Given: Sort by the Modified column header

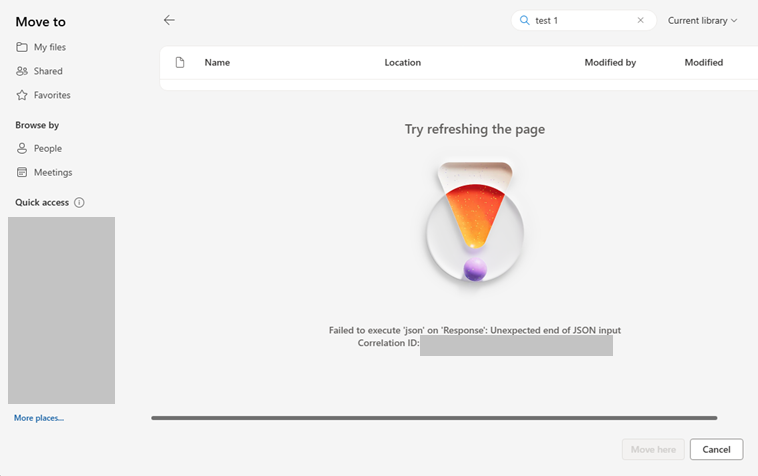Looking at the screenshot, I should coord(703,62).
